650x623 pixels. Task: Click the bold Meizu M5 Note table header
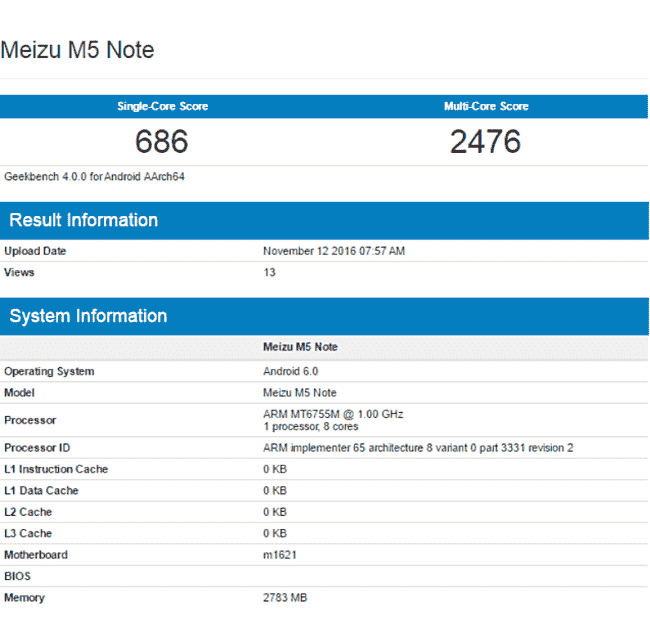click(301, 347)
